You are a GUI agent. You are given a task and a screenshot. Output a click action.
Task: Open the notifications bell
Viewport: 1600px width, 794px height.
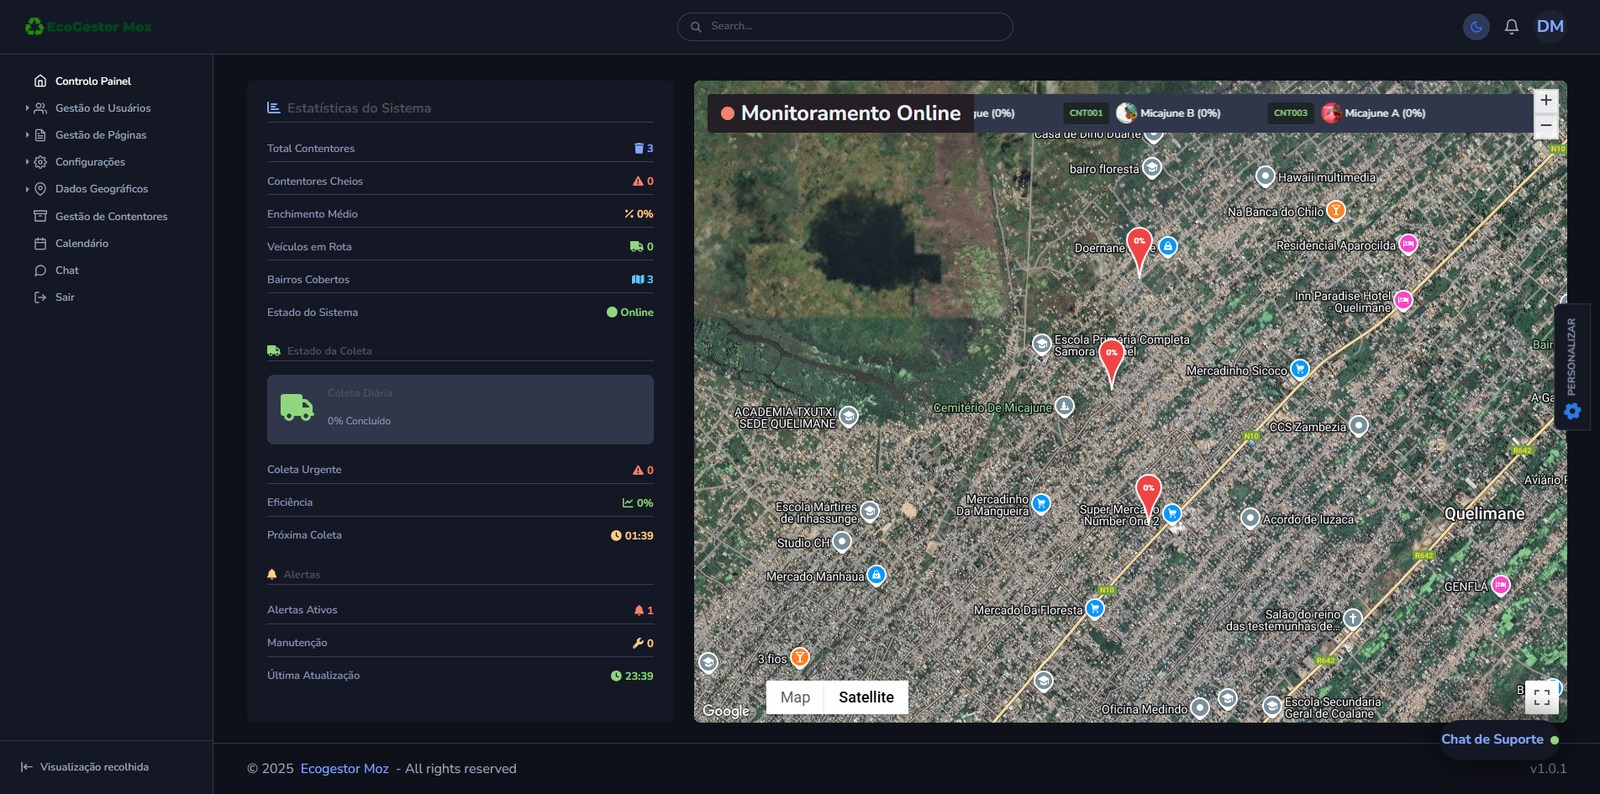[1512, 27]
